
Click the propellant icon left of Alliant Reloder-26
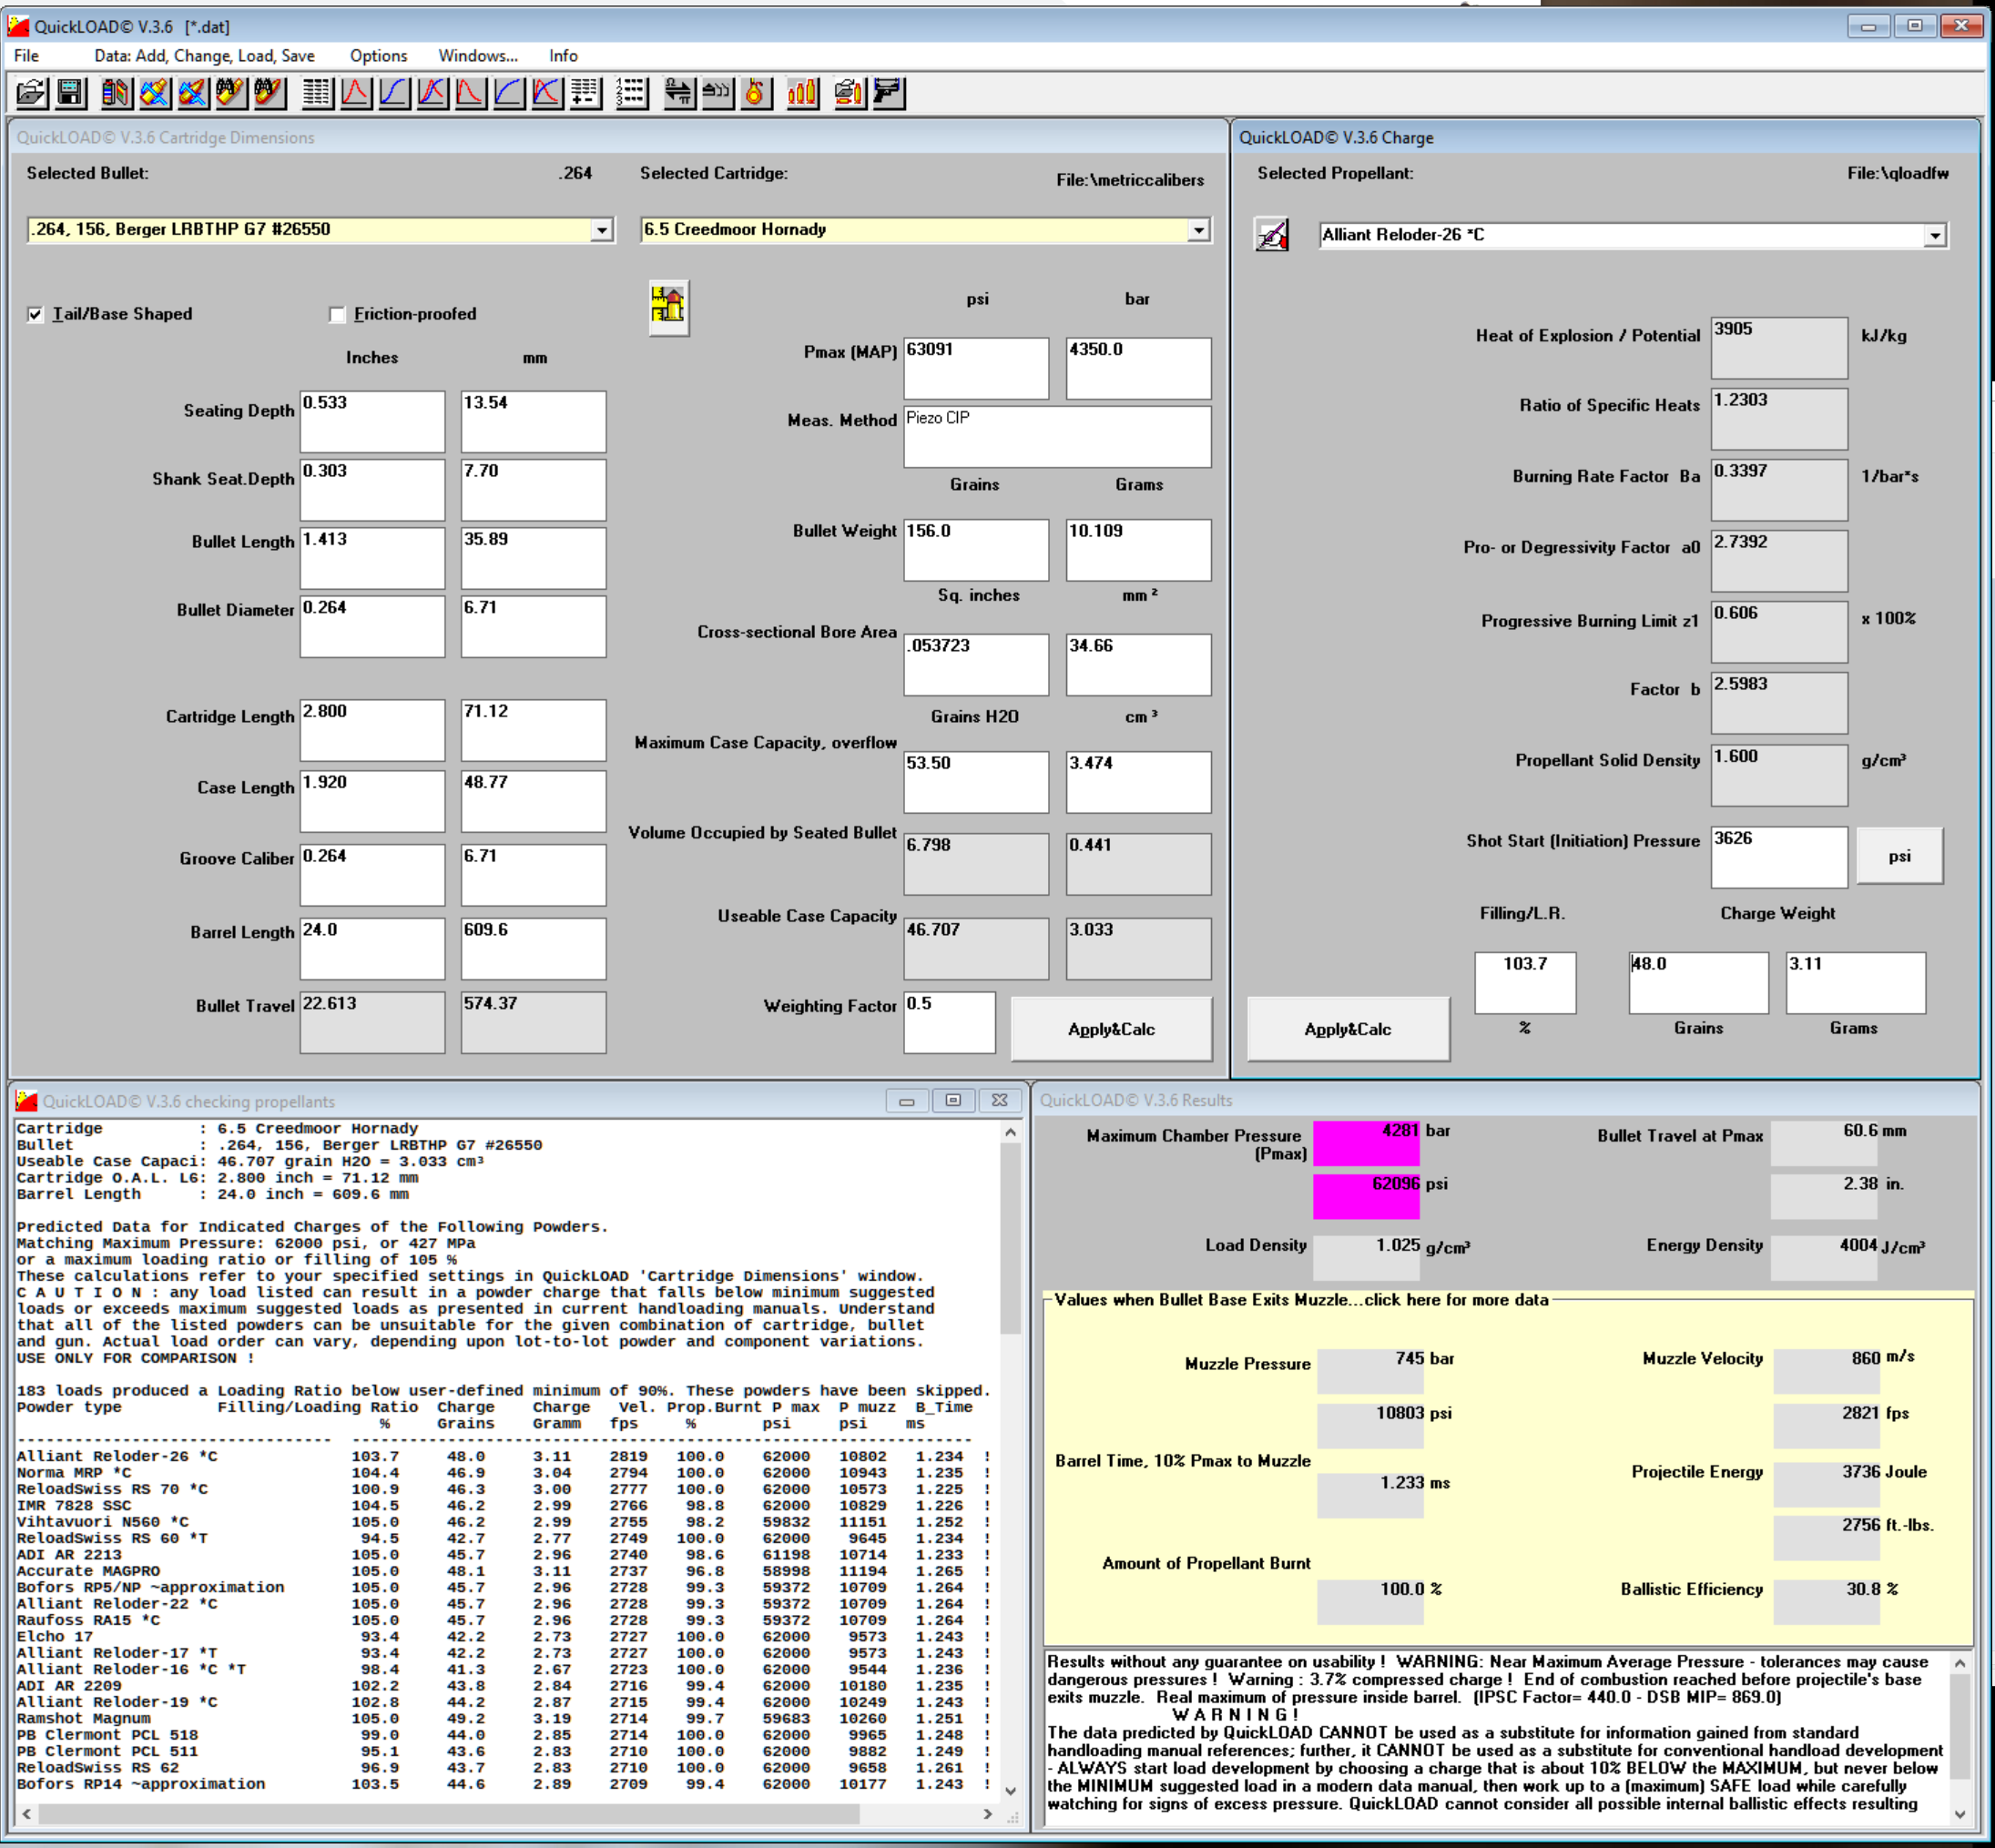(x=1272, y=236)
